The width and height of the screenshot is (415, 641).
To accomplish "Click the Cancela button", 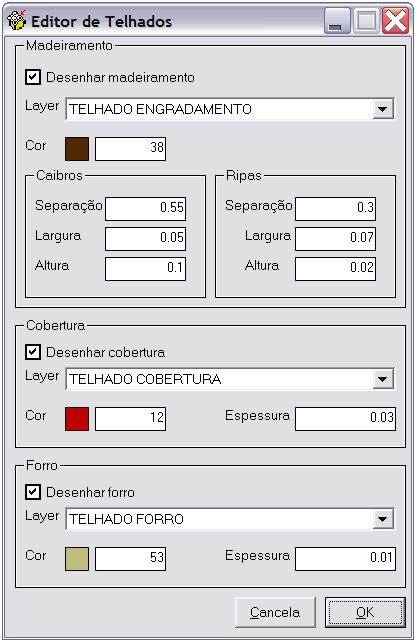I will pyautogui.click(x=275, y=612).
